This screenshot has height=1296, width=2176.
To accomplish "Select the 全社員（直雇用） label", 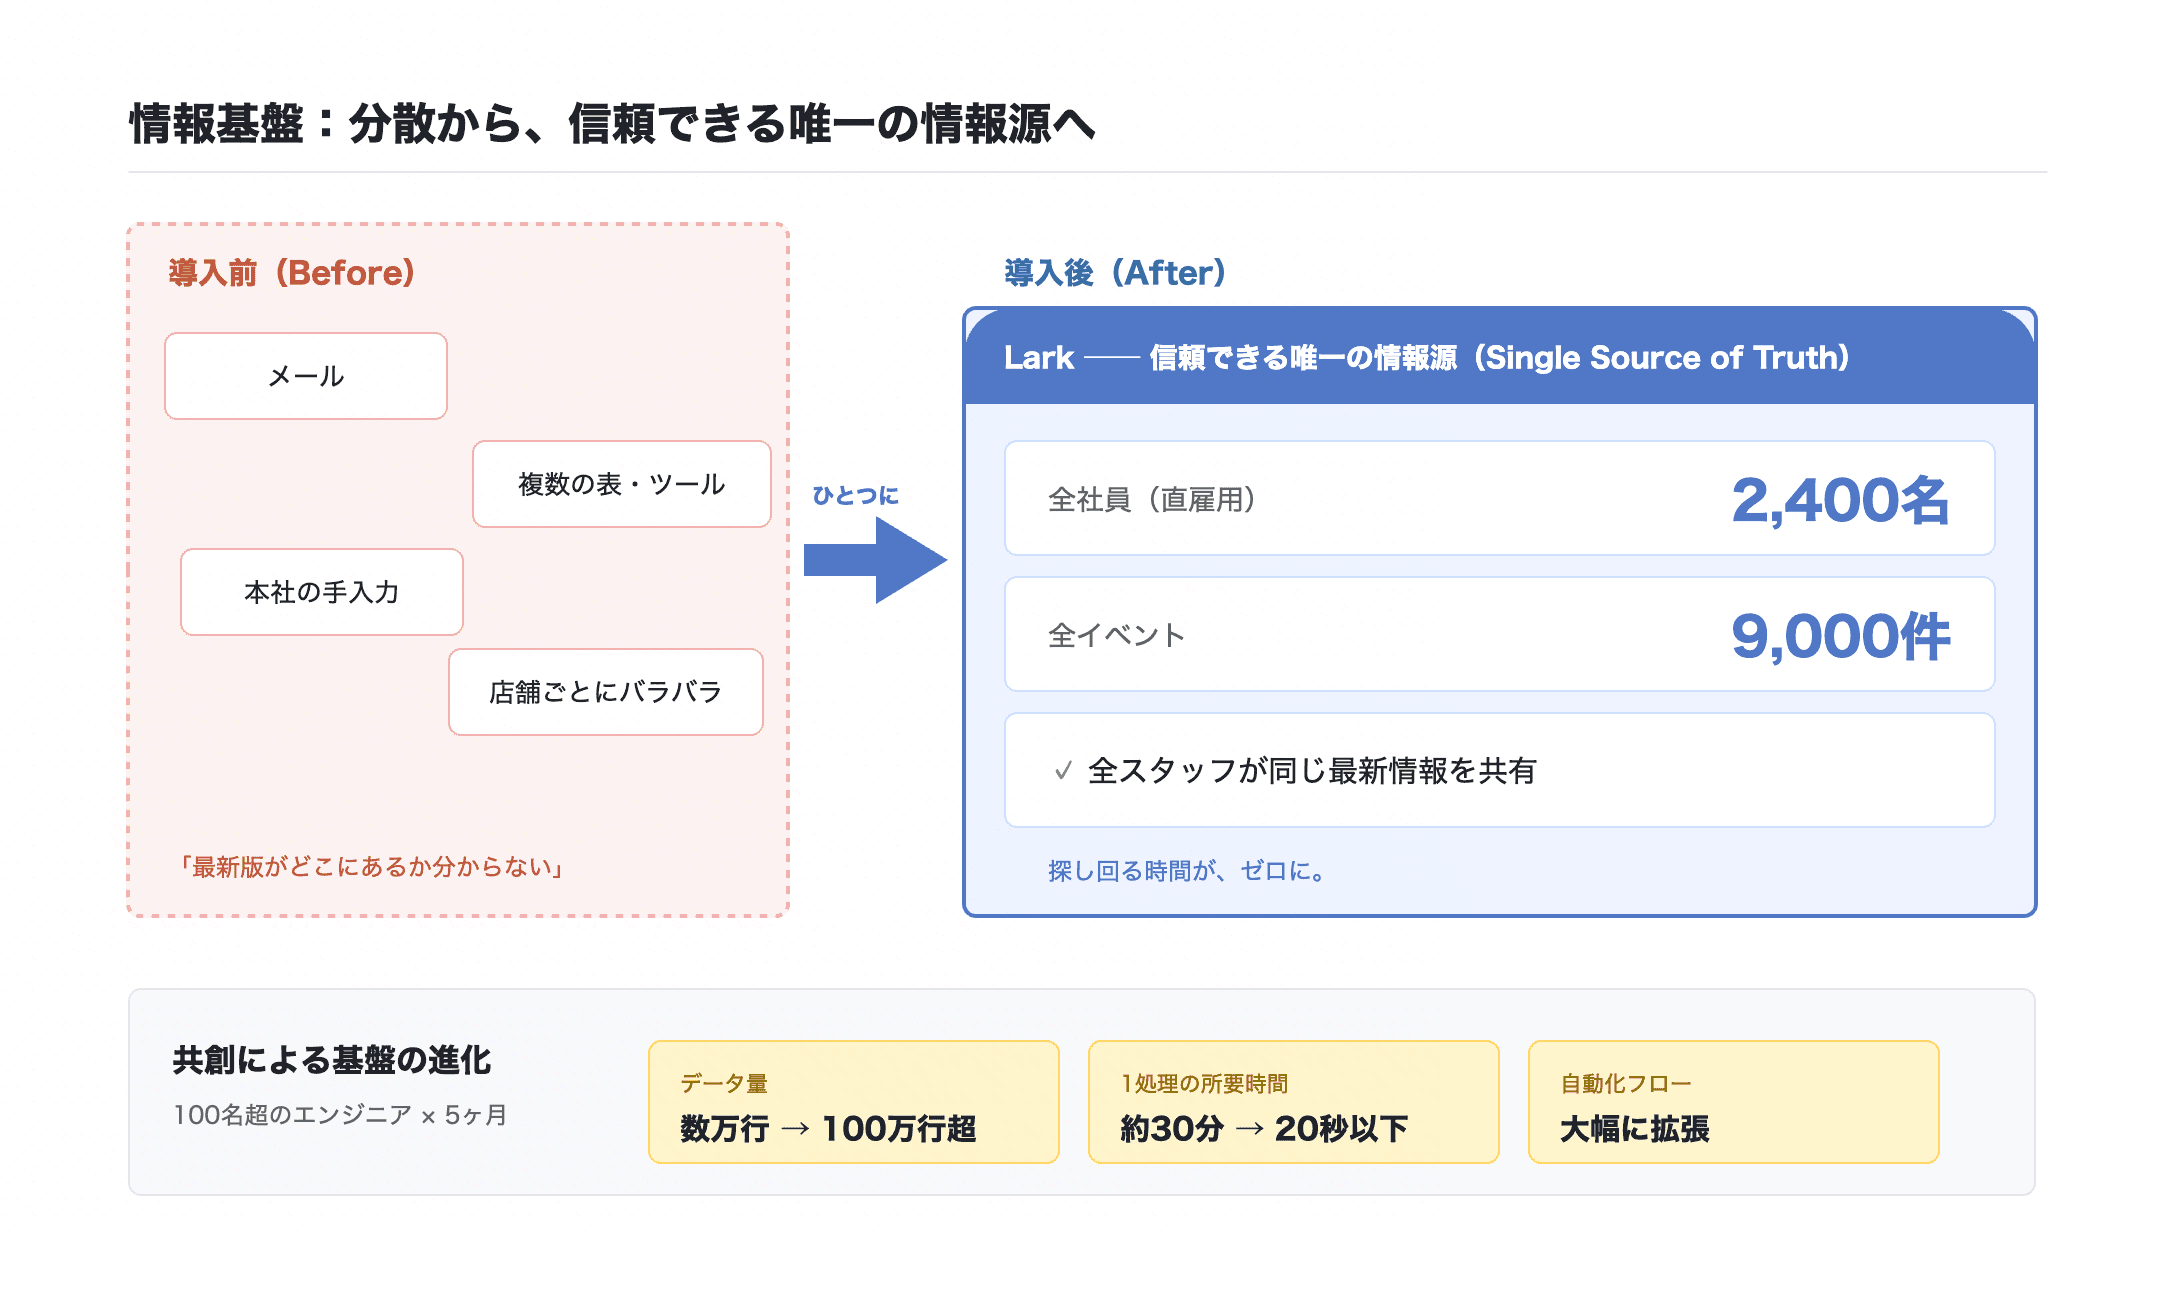I will 1152,499.
